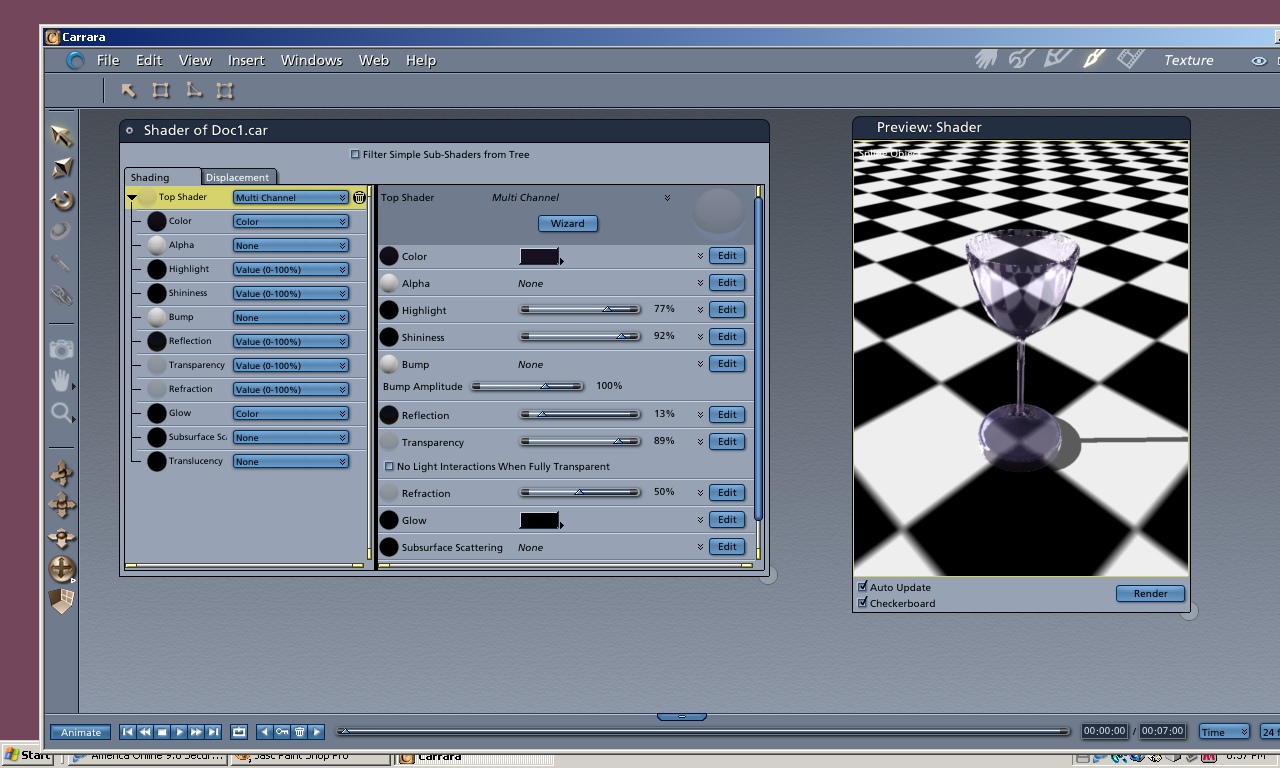
Task: Click the Color channel swatch
Action: [x=539, y=257]
